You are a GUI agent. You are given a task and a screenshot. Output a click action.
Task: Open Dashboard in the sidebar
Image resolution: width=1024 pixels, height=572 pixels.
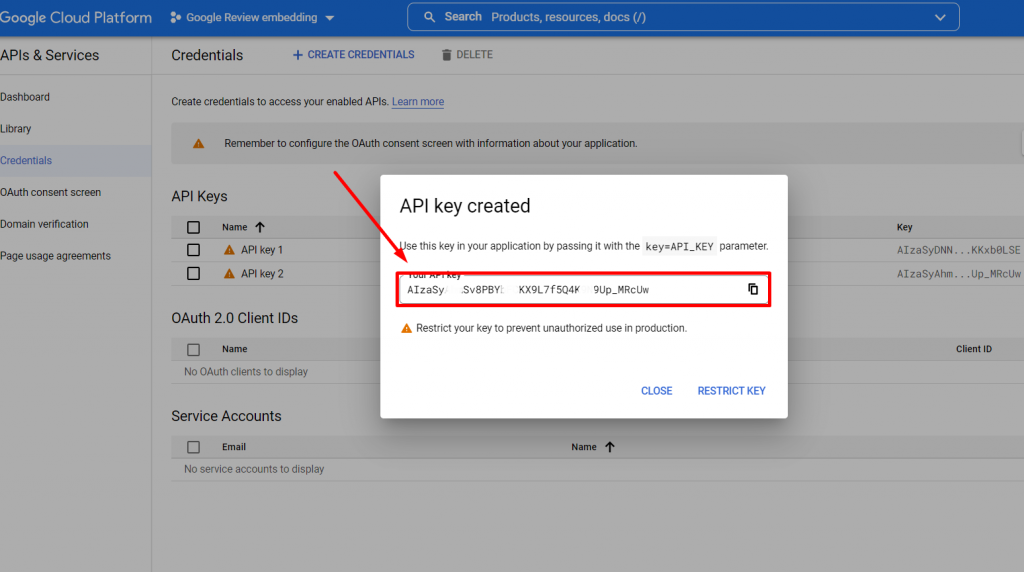click(x=25, y=97)
